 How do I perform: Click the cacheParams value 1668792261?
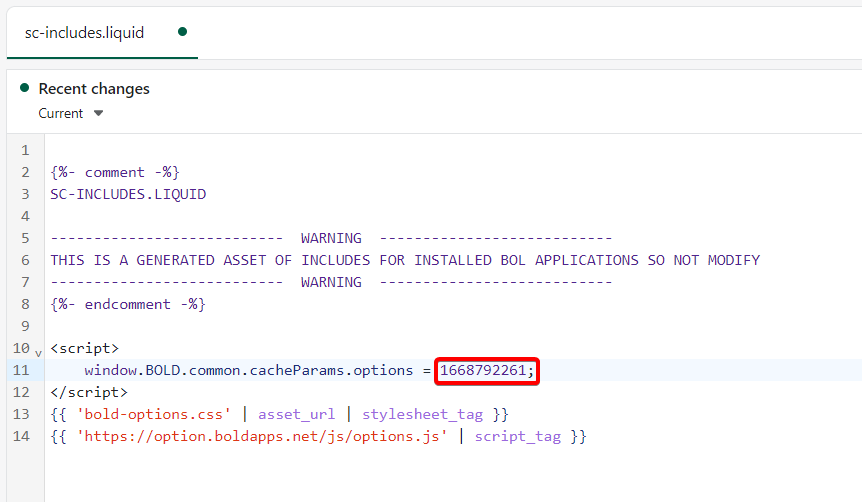point(483,370)
